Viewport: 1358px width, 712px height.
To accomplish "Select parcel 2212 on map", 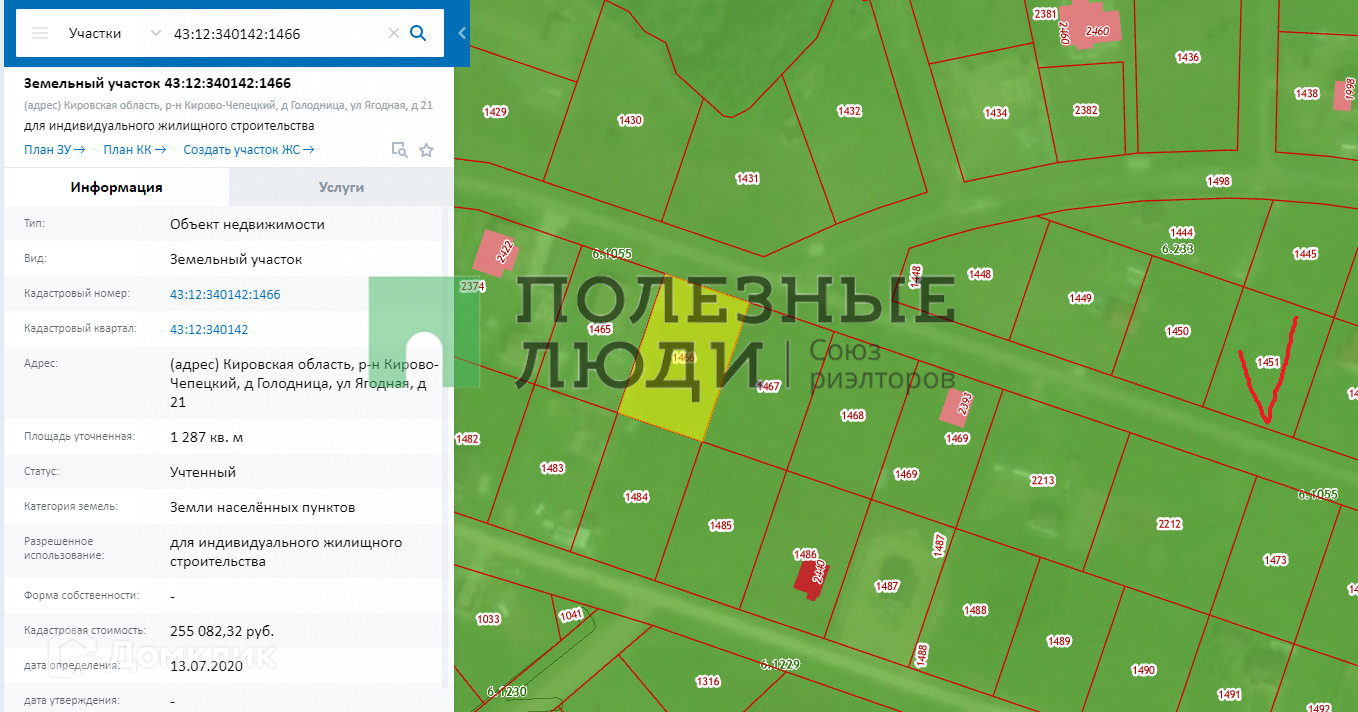I will click(x=1169, y=524).
